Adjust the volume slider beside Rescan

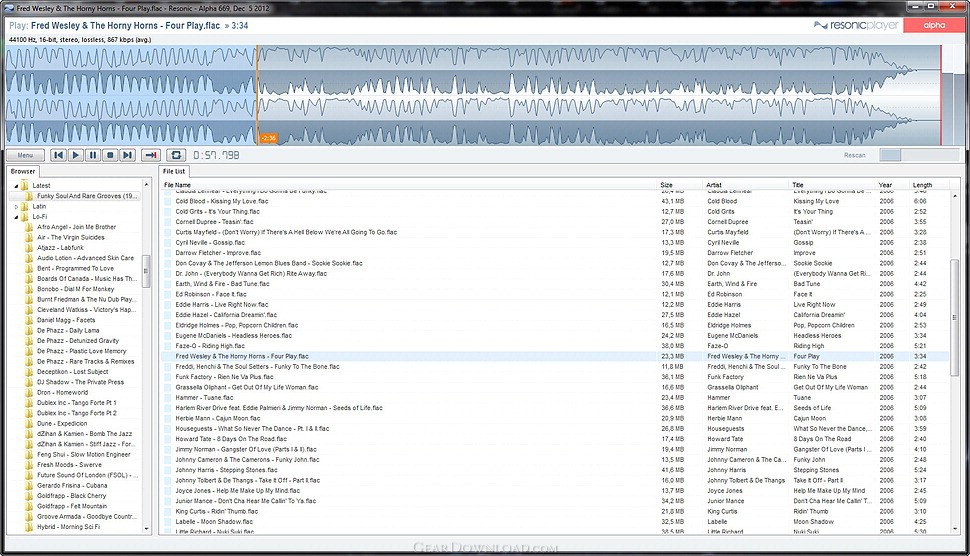pos(919,155)
